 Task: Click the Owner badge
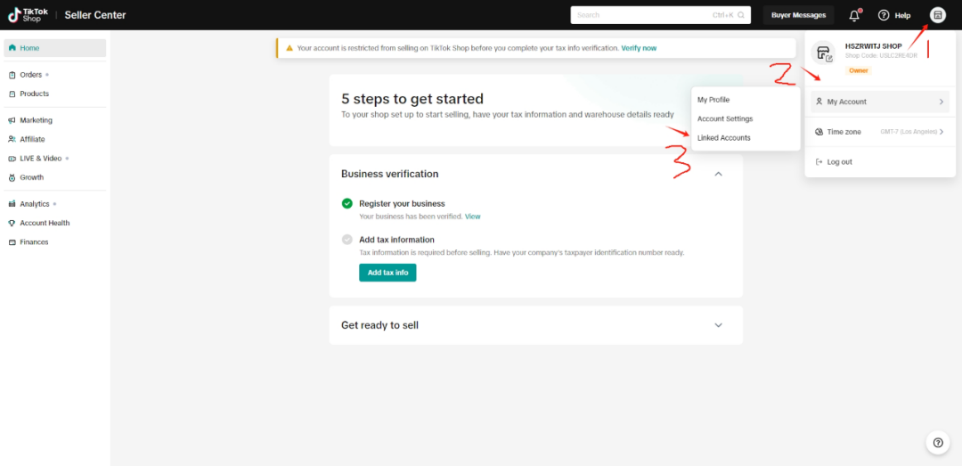pyautogui.click(x=858, y=71)
